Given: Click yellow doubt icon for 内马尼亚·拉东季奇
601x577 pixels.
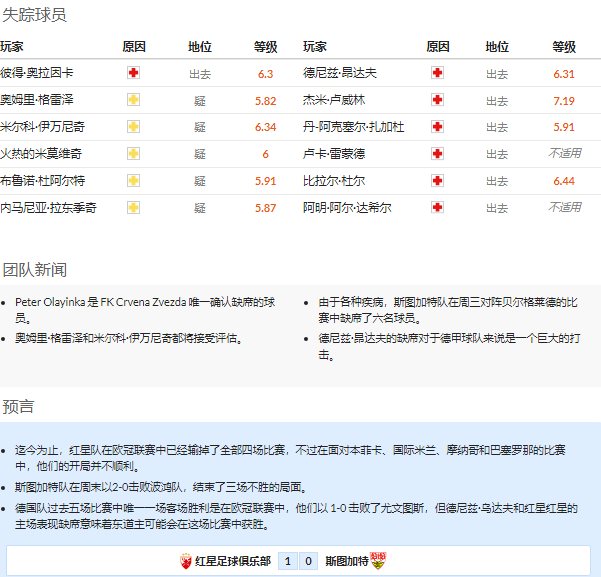Looking at the screenshot, I should [133, 207].
